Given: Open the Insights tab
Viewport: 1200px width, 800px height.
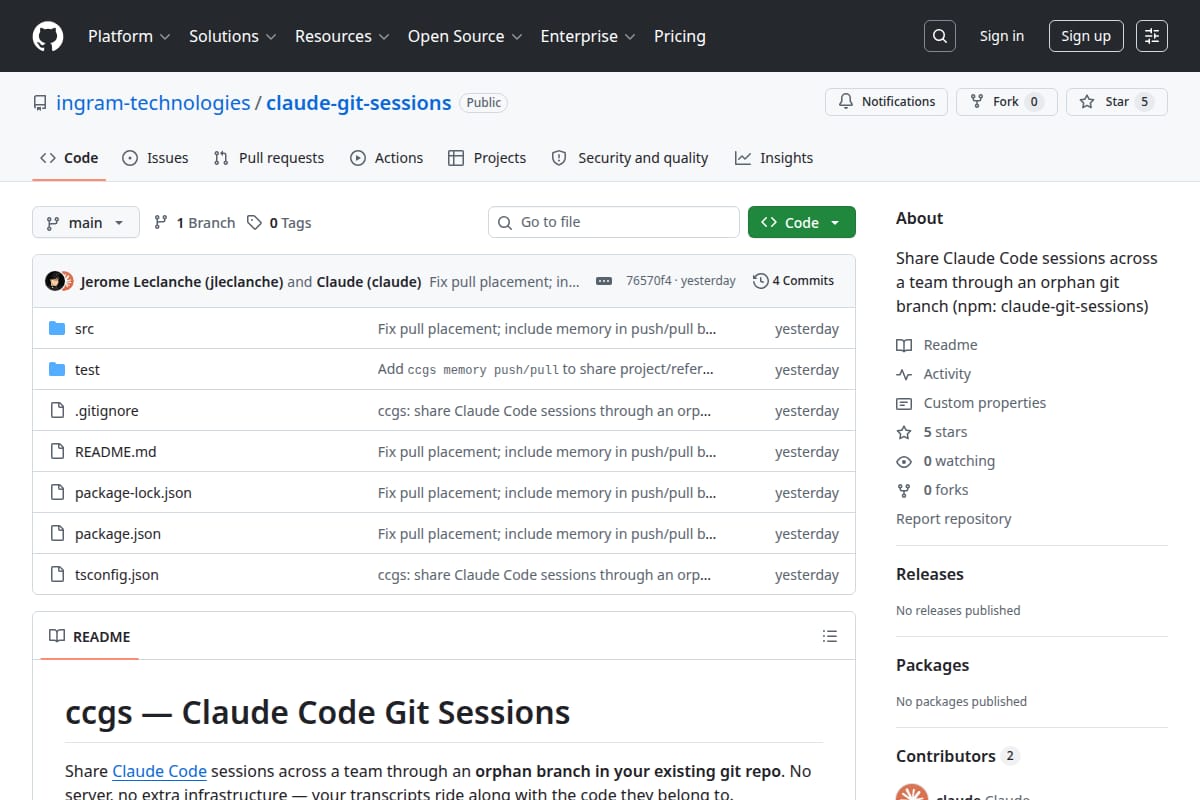Looking at the screenshot, I should tap(774, 158).
